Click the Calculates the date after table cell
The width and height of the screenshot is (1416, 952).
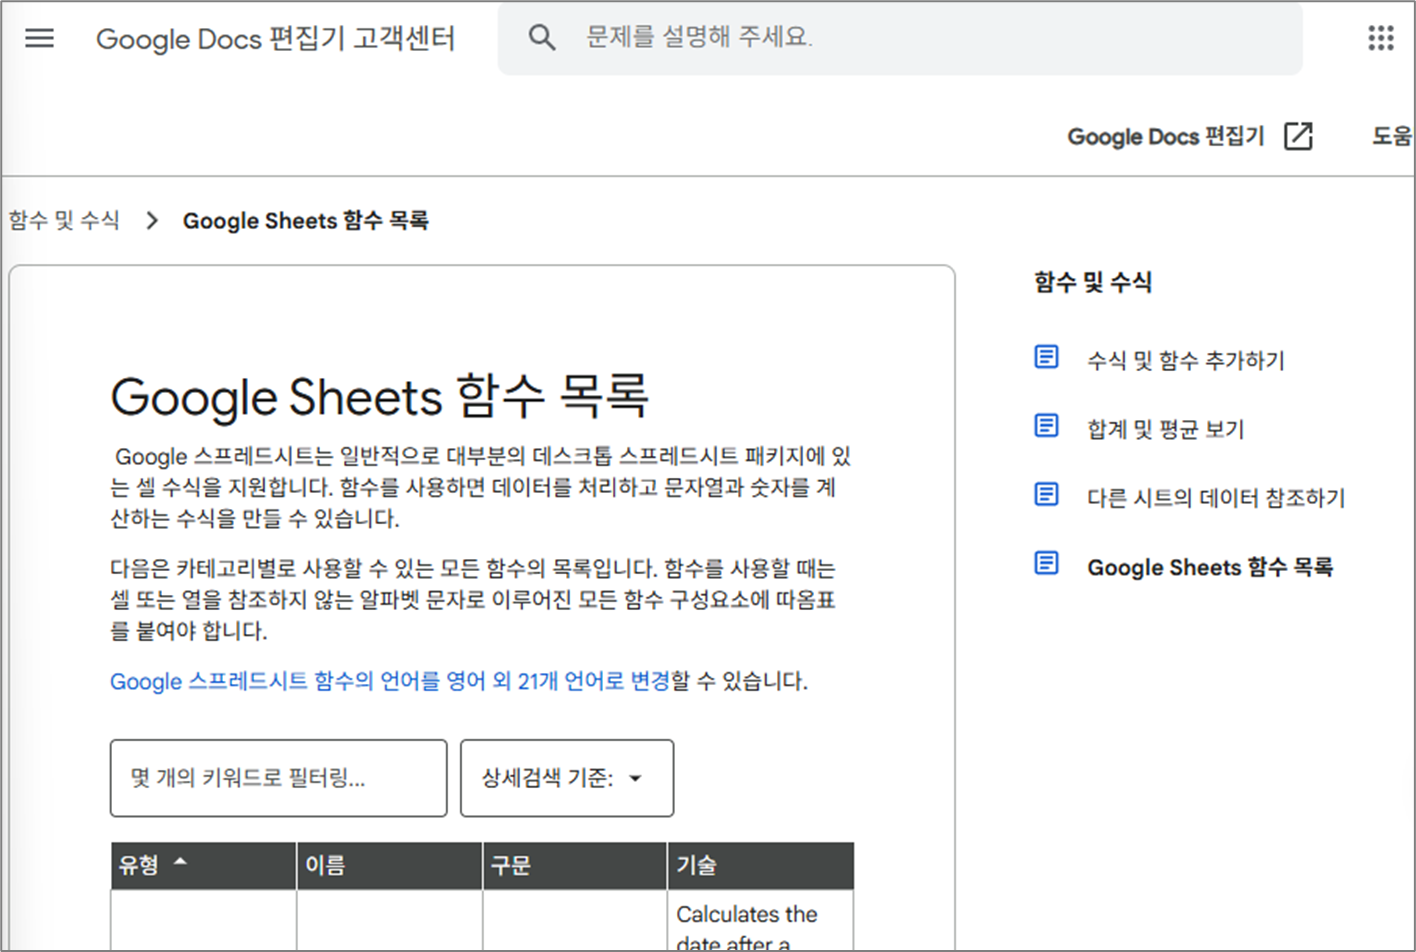coord(761,921)
